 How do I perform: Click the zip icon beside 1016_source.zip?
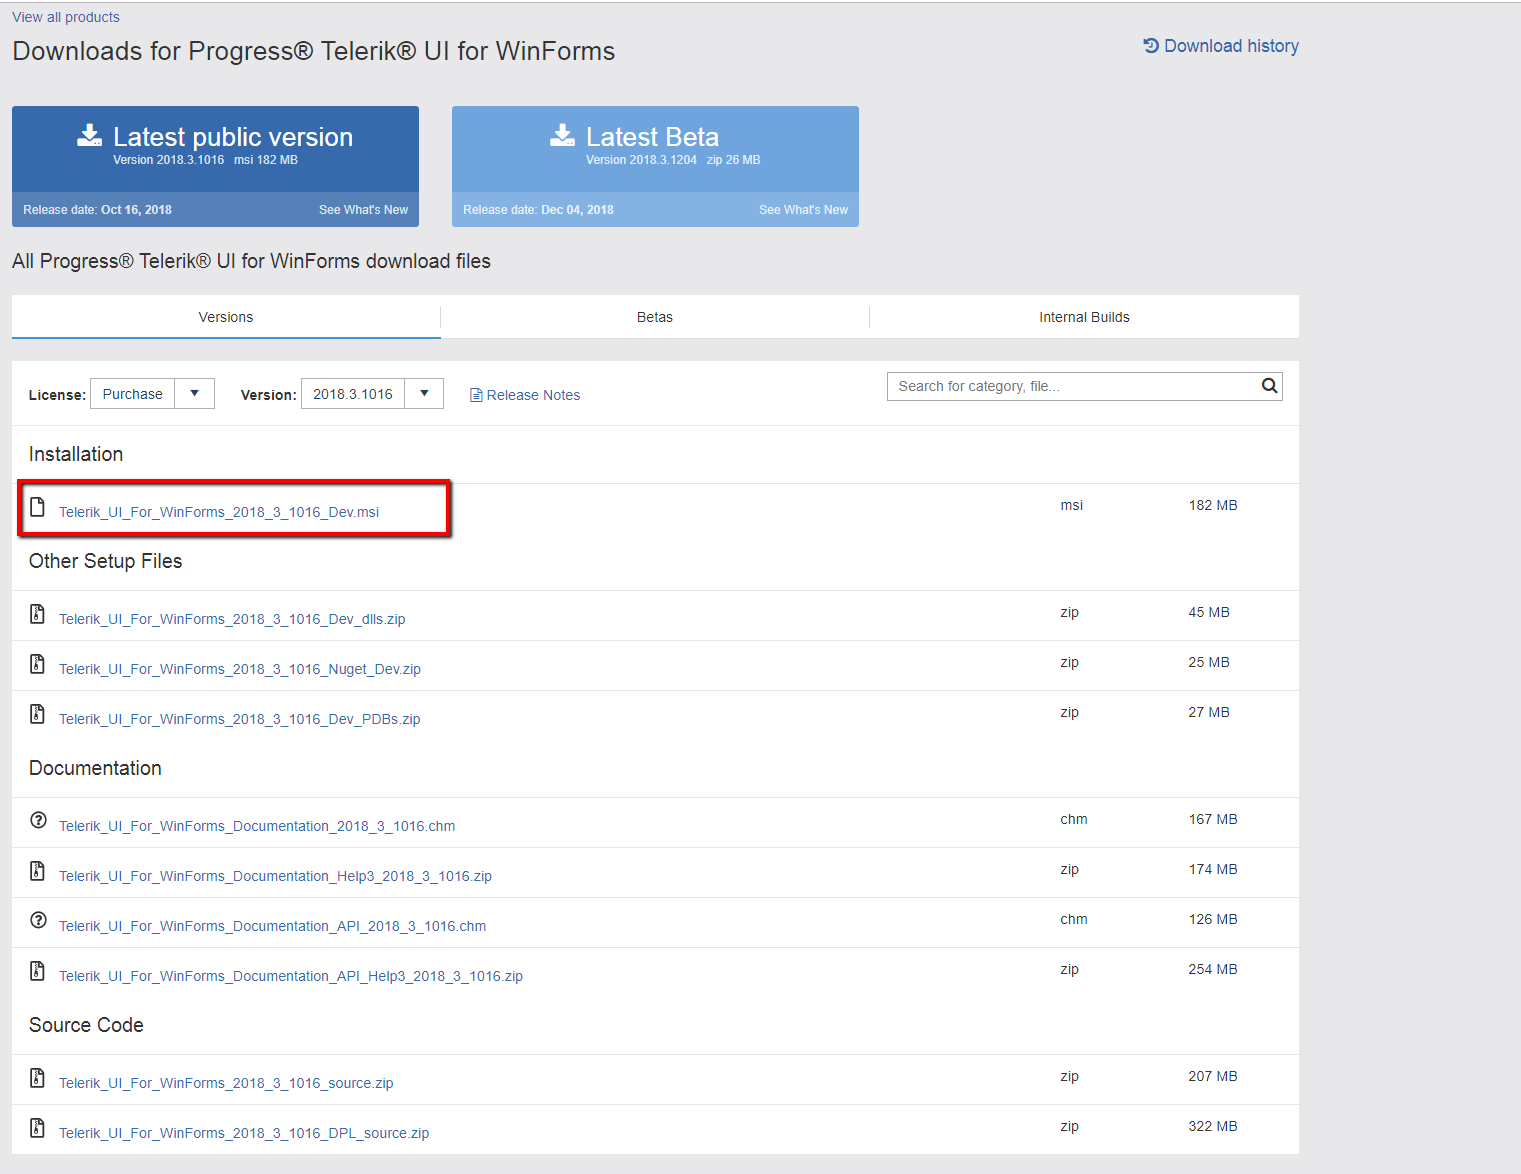coord(38,1078)
